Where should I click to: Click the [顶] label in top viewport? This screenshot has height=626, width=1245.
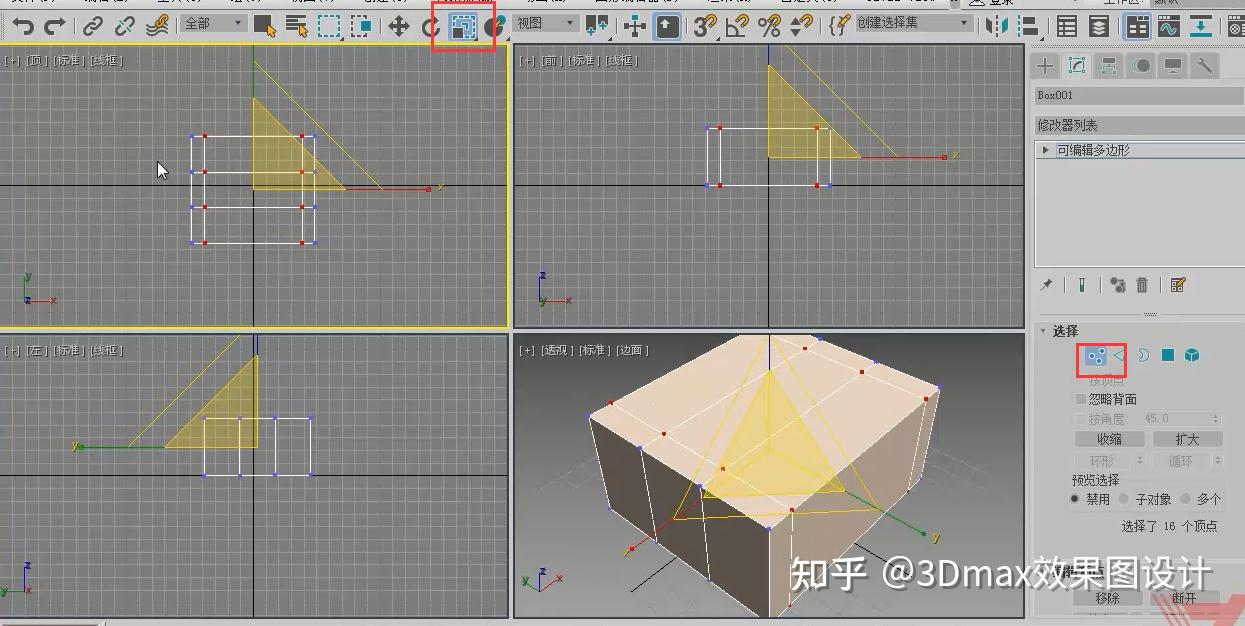(35, 60)
